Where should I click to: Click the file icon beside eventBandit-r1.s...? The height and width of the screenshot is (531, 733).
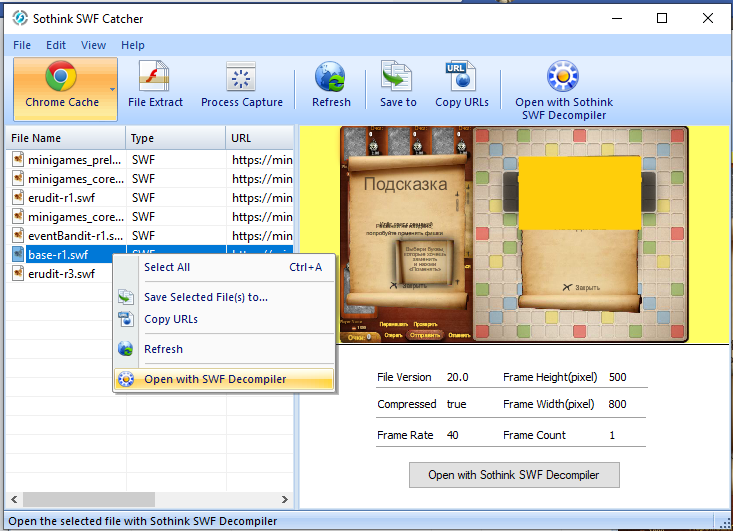[18, 235]
